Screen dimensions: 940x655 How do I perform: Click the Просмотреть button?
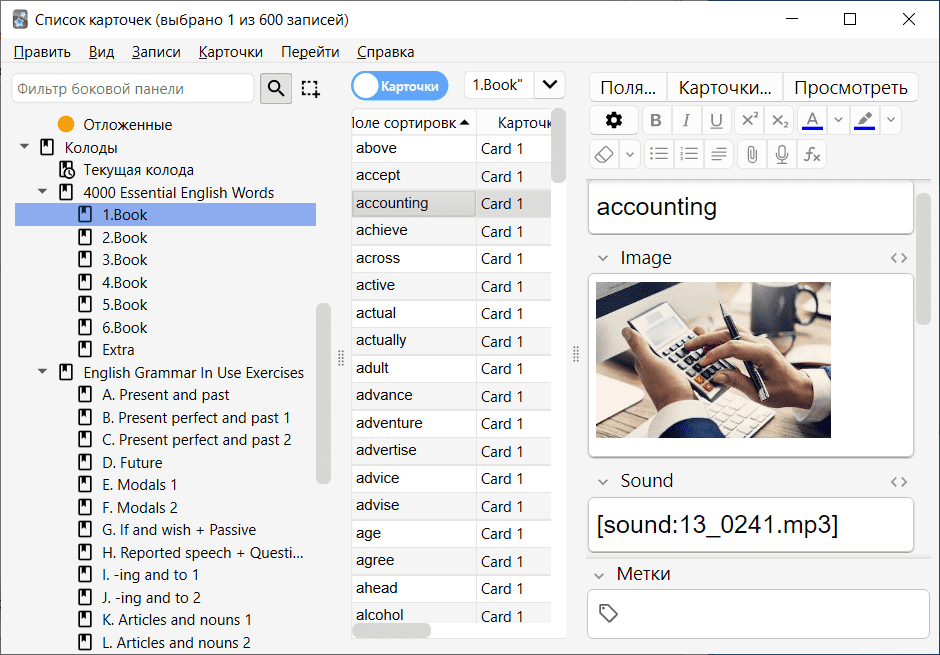(850, 88)
